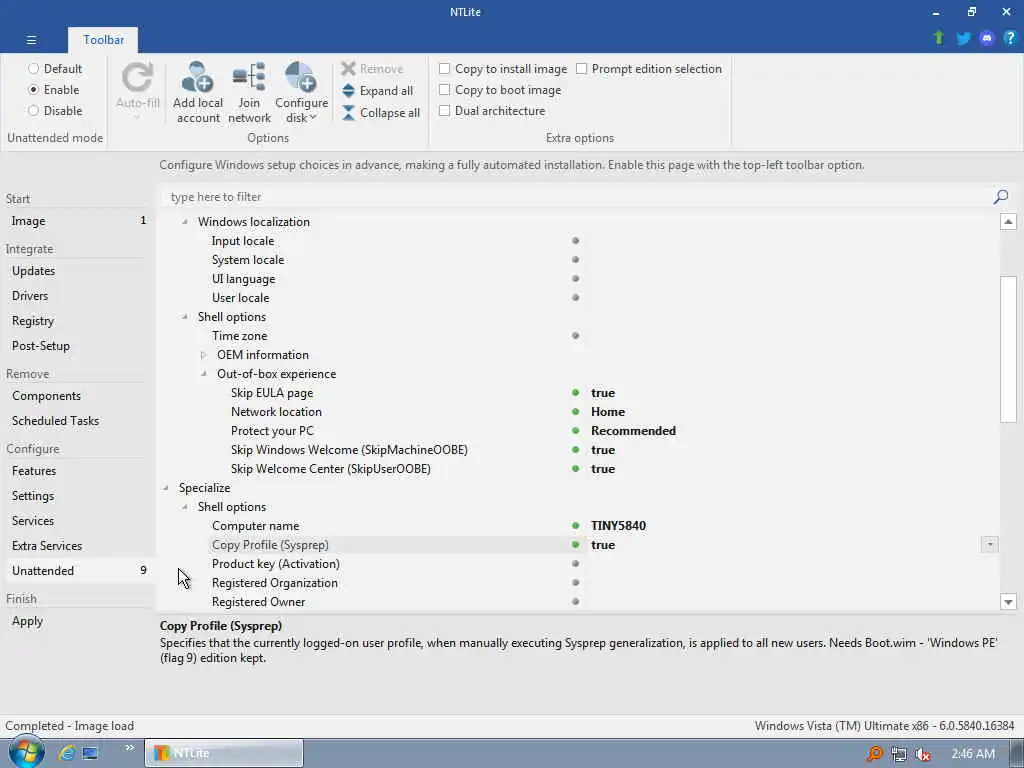Select the Default unattended mode

coord(55,69)
